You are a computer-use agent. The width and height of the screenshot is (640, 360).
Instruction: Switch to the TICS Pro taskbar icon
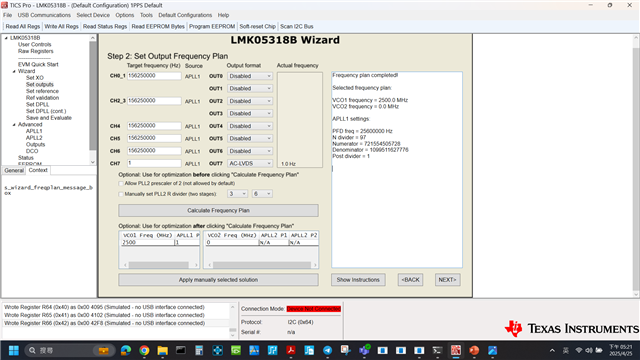[x=456, y=350]
